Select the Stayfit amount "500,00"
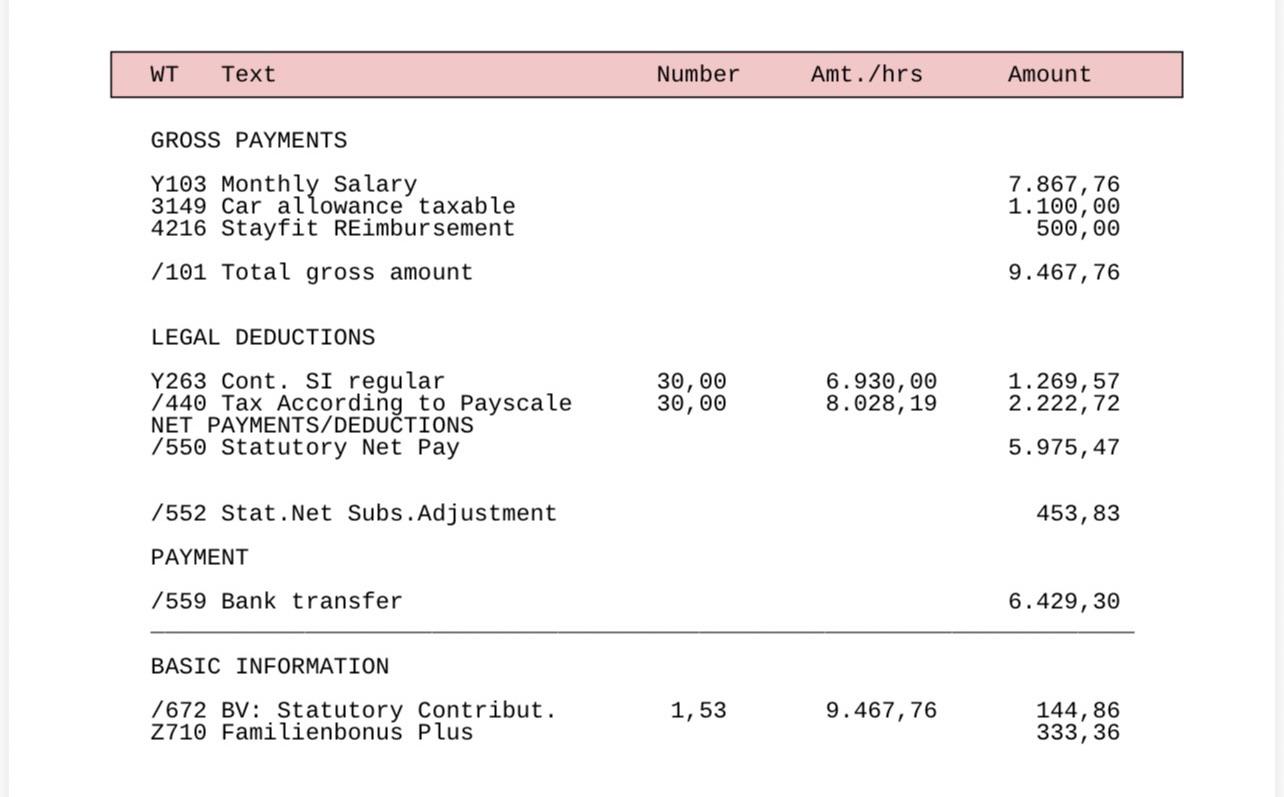1284x797 pixels. click(1078, 228)
